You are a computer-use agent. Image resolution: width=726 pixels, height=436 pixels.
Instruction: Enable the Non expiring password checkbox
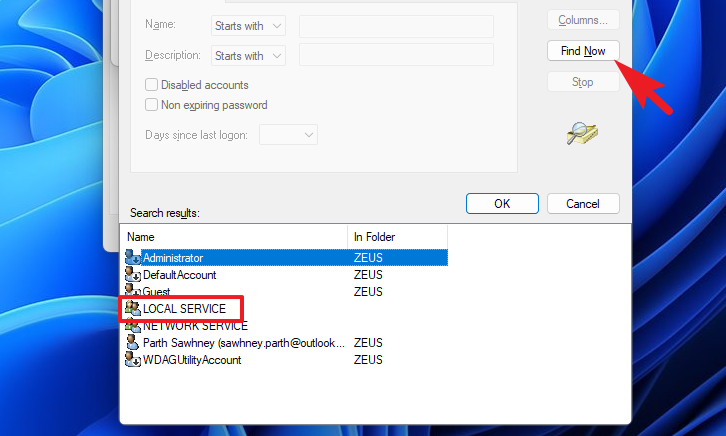click(151, 105)
